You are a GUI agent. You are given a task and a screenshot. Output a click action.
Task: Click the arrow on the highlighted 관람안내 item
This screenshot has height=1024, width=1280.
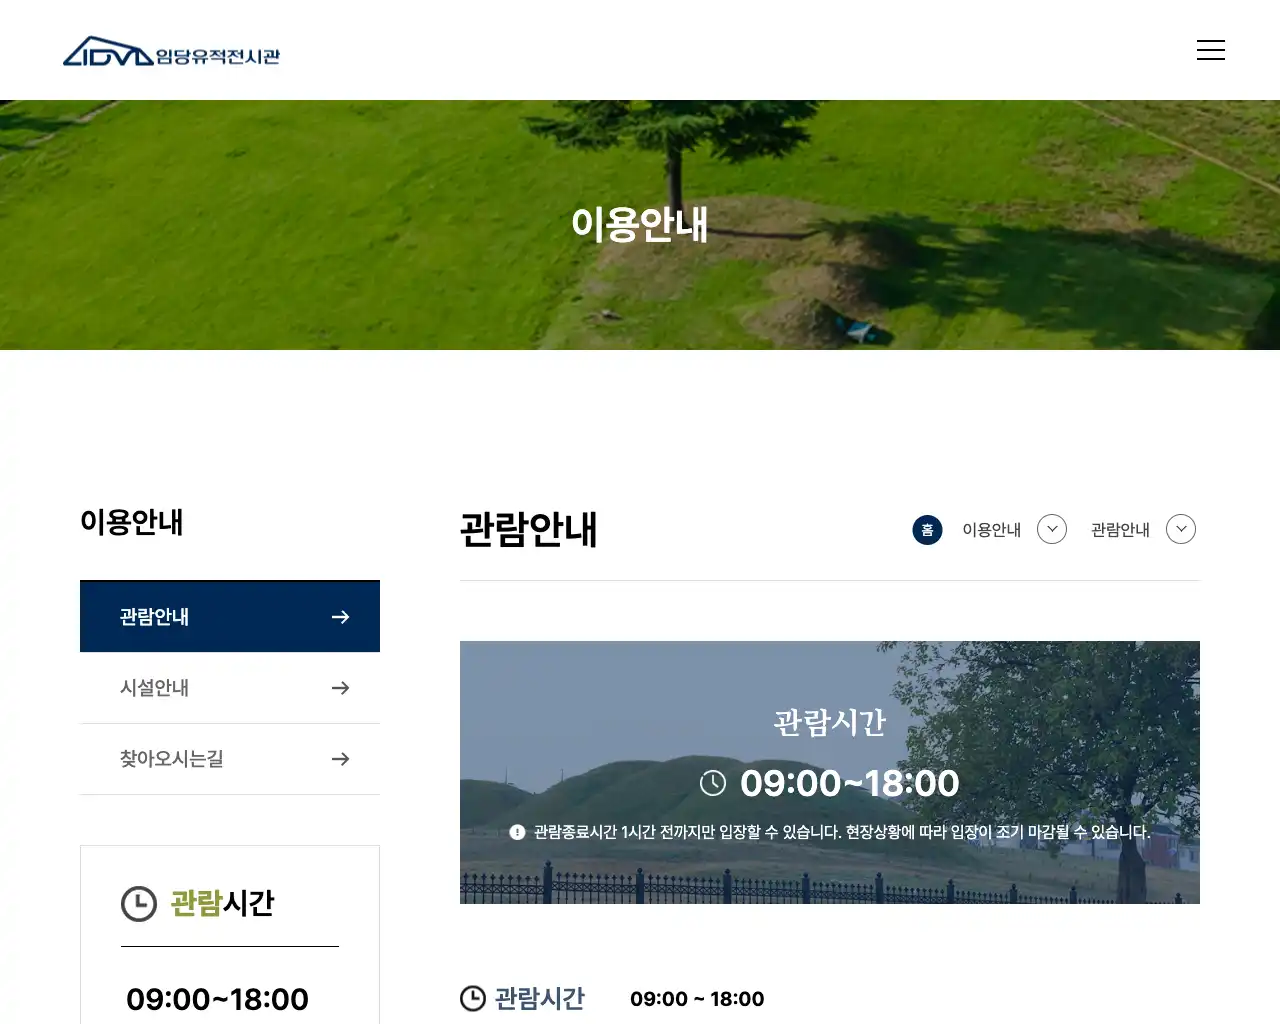coord(340,616)
